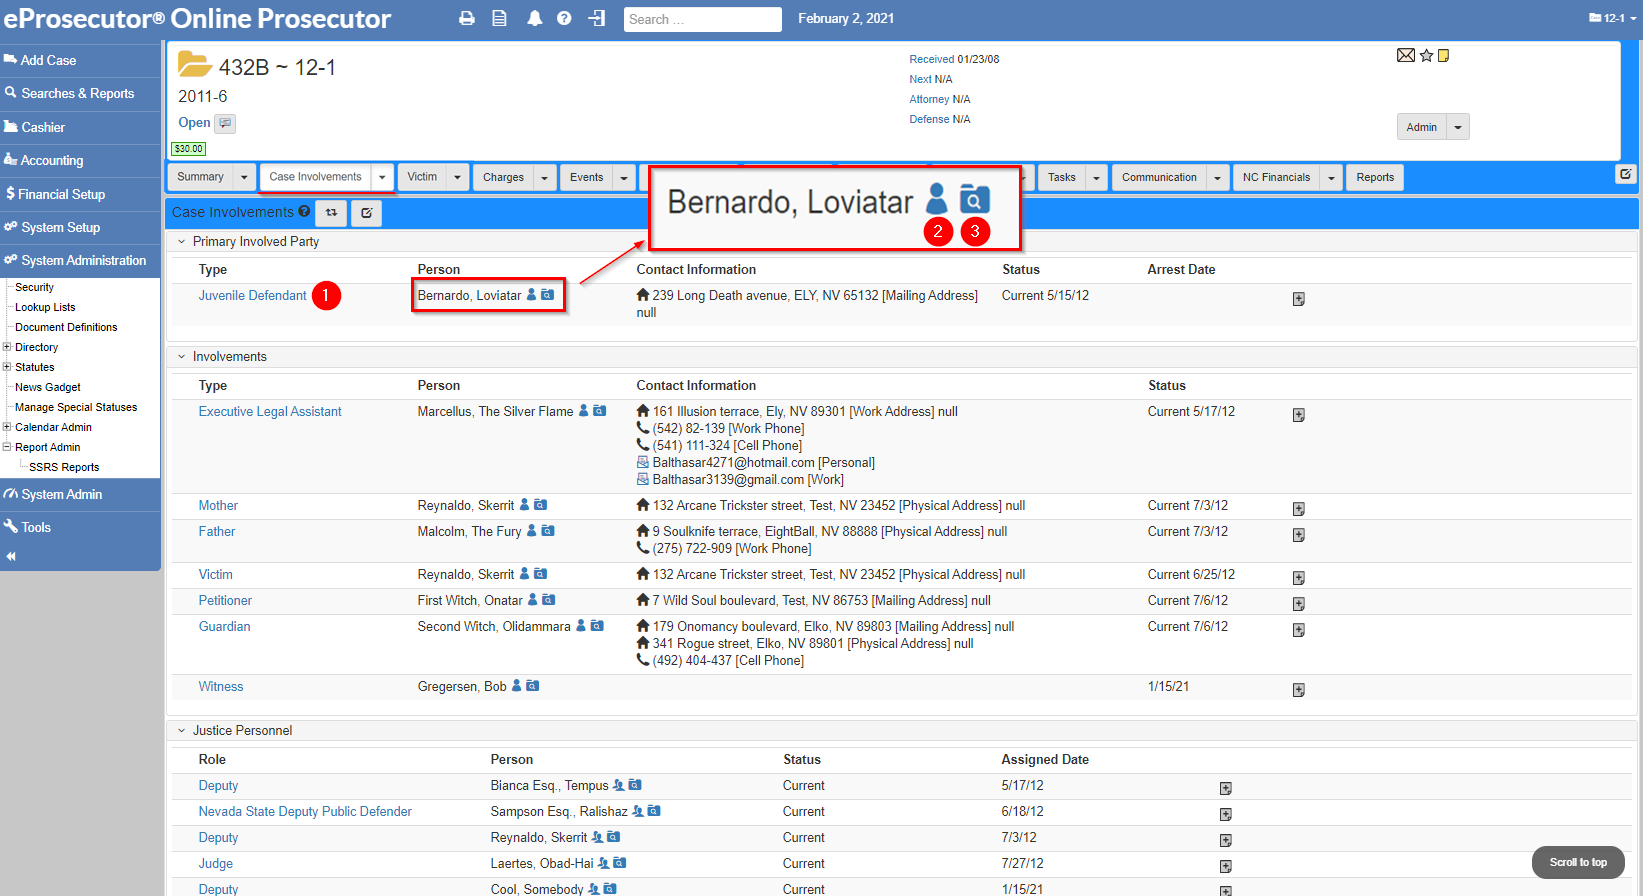1643x896 pixels.
Task: Open the Charges tab dropdown arrow
Action: [x=544, y=177]
